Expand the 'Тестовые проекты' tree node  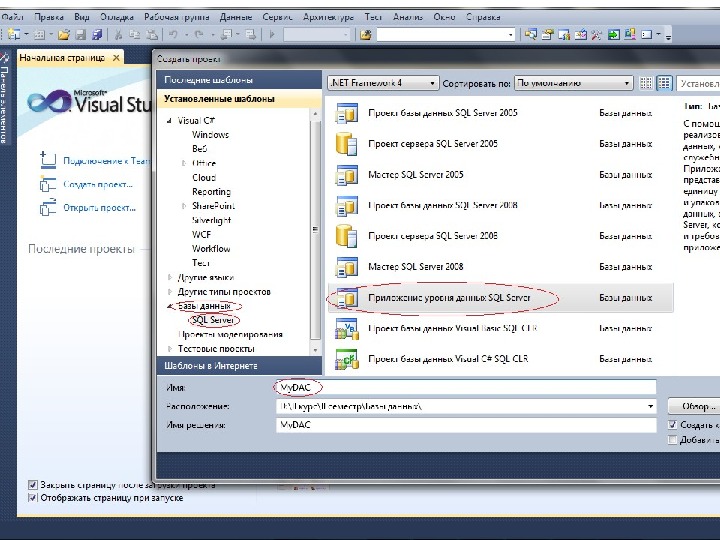[x=169, y=349]
